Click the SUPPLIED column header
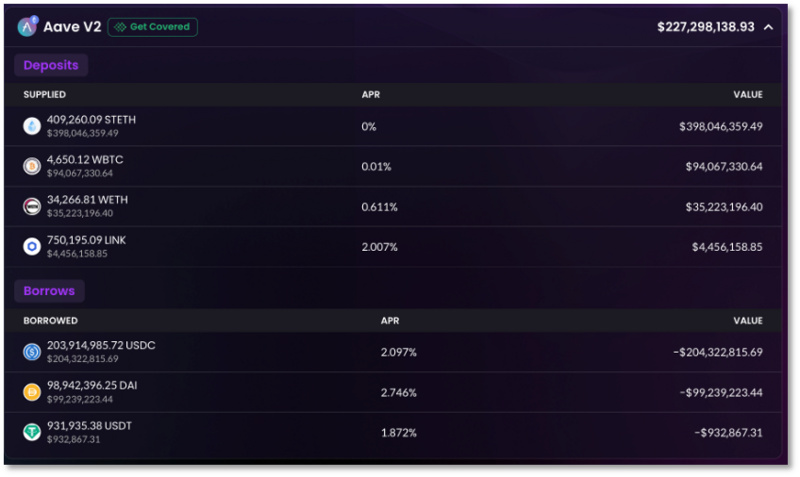The width and height of the screenshot is (800, 477). [44, 94]
